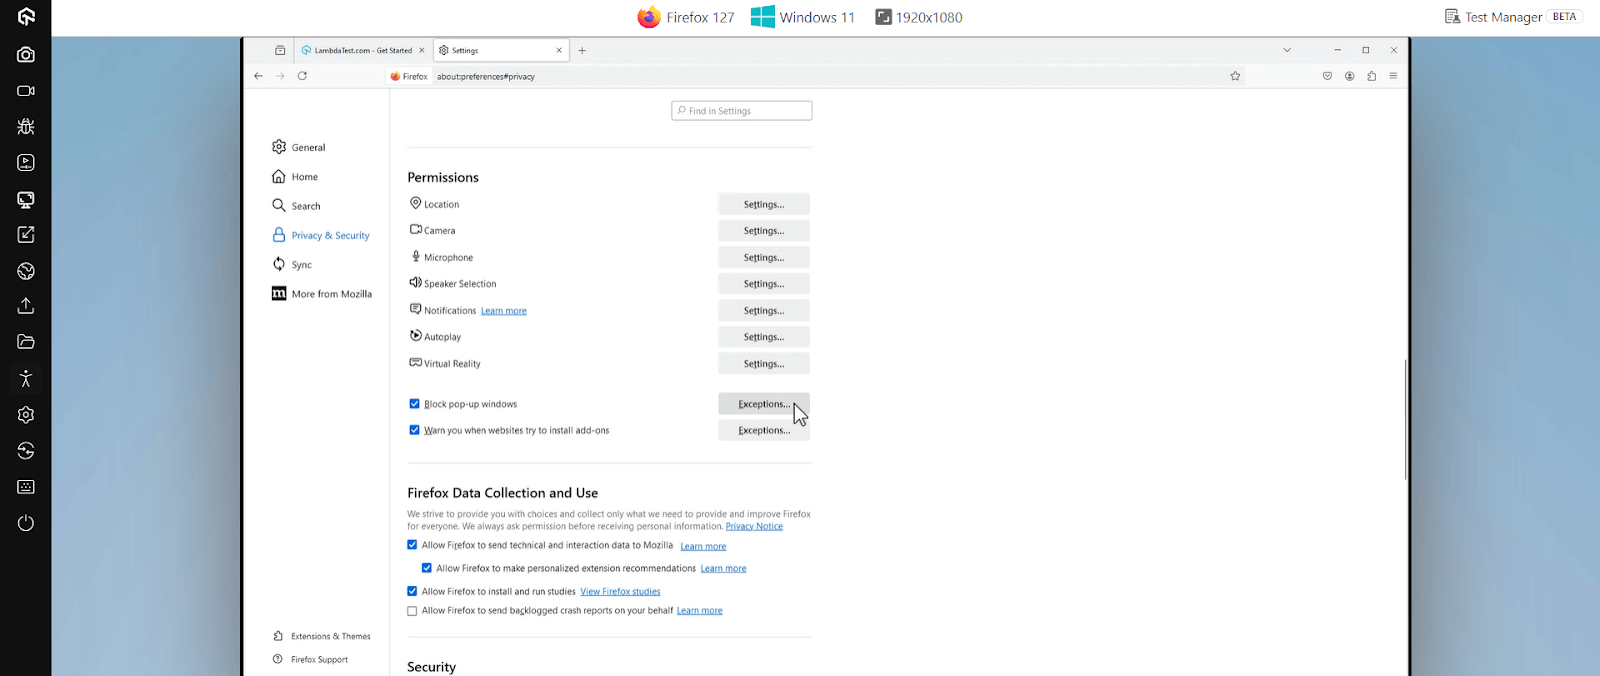1600x676 pixels.
Task: Open Camera permission Settings button
Action: pyautogui.click(x=764, y=231)
